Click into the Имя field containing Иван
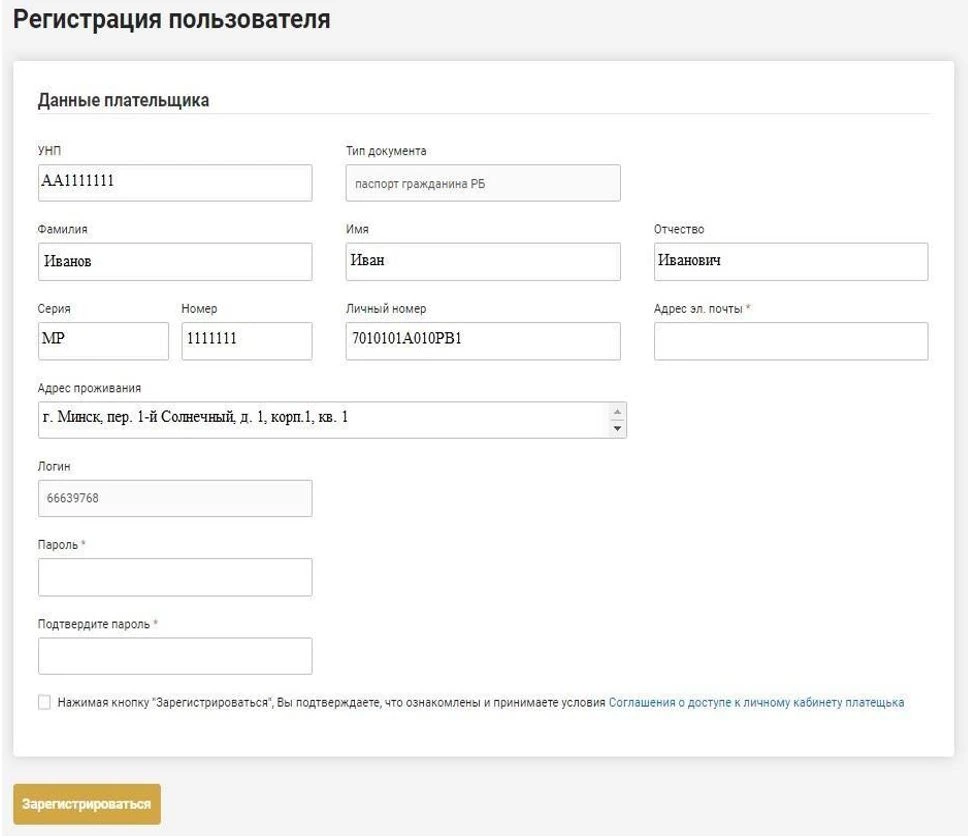968x837 pixels. tap(482, 262)
